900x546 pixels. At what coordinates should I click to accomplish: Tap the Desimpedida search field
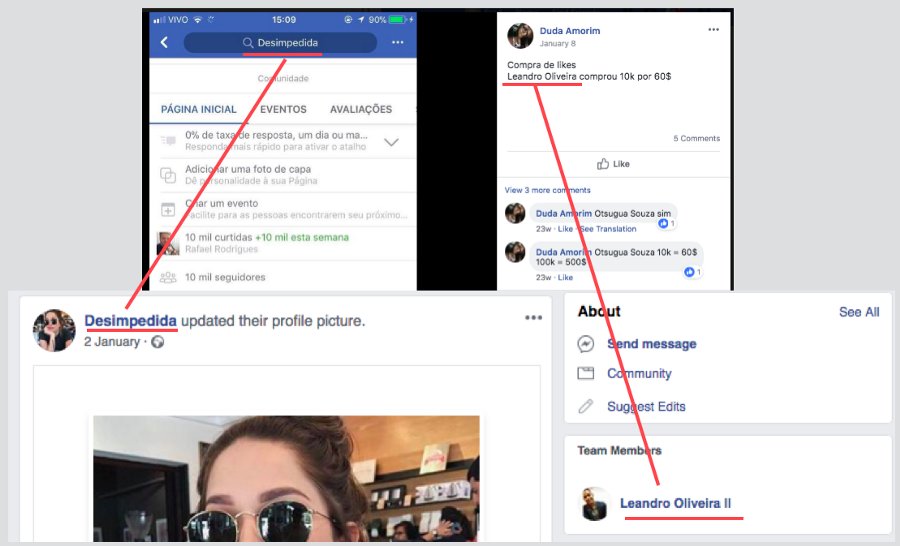click(280, 42)
